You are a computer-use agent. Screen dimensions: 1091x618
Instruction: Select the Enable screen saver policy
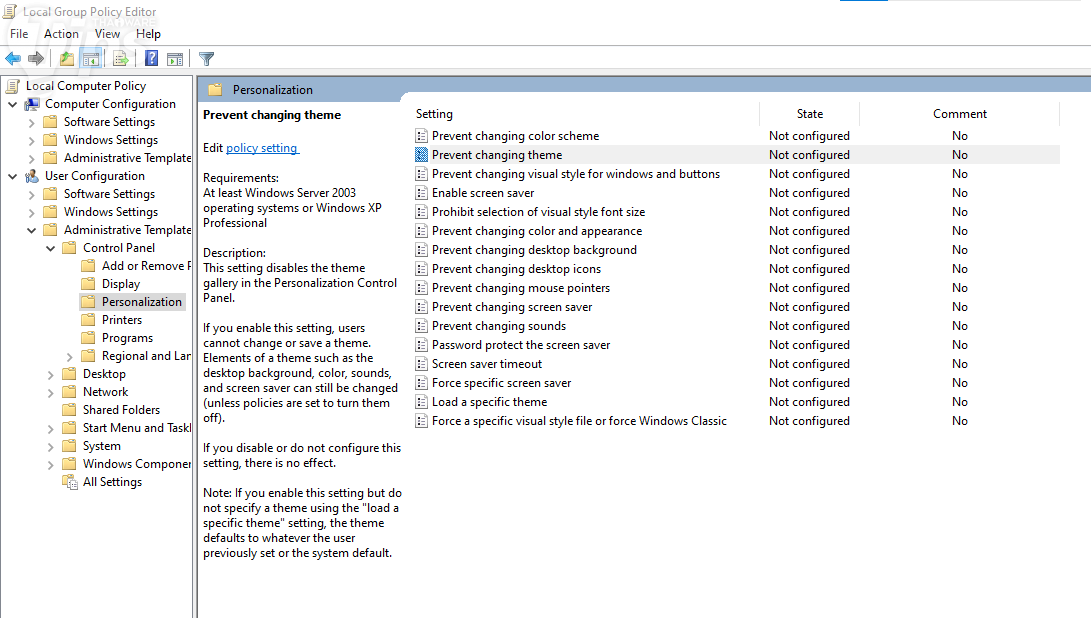tap(483, 193)
